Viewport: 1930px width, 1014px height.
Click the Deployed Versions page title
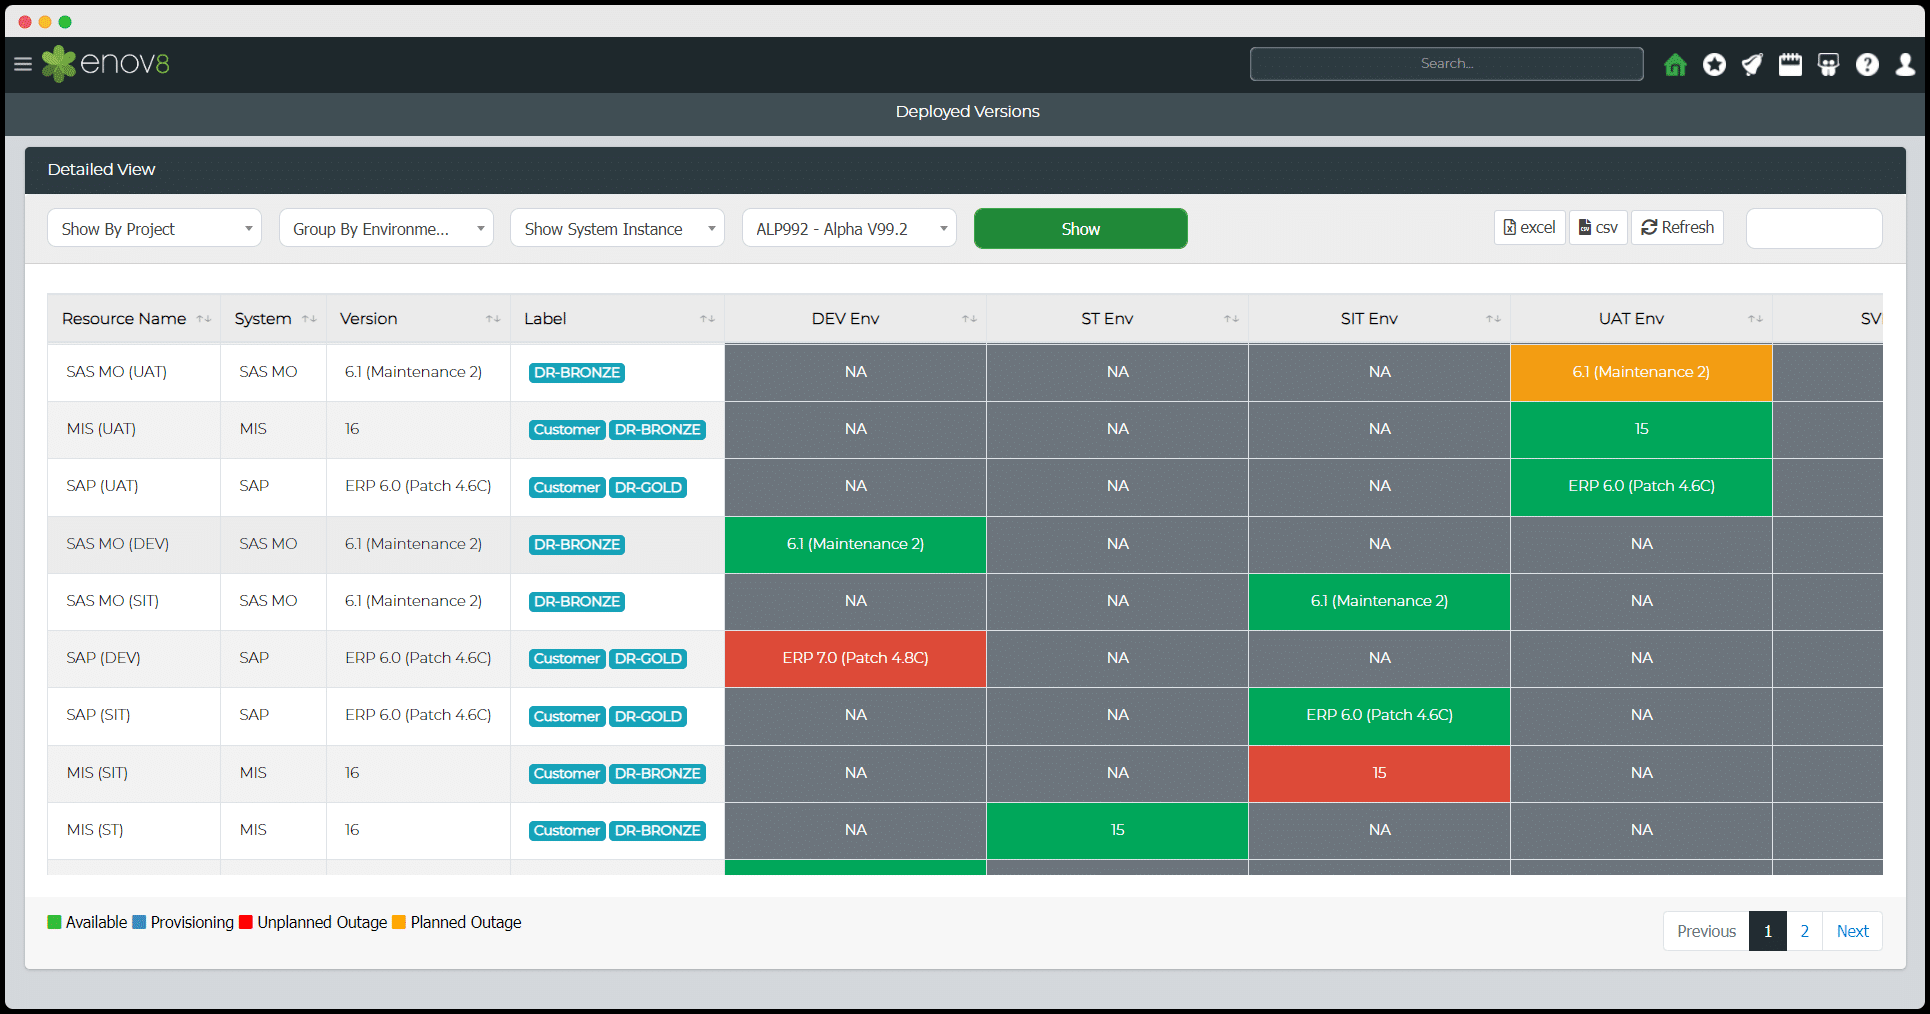click(x=967, y=112)
